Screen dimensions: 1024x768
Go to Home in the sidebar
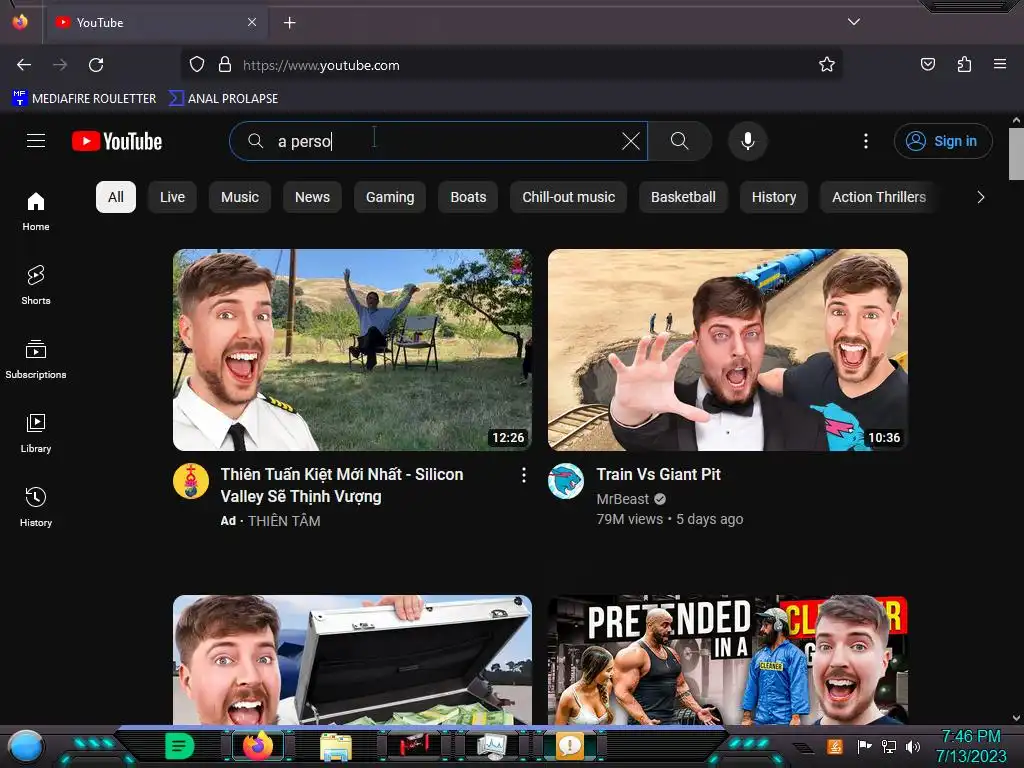36,212
